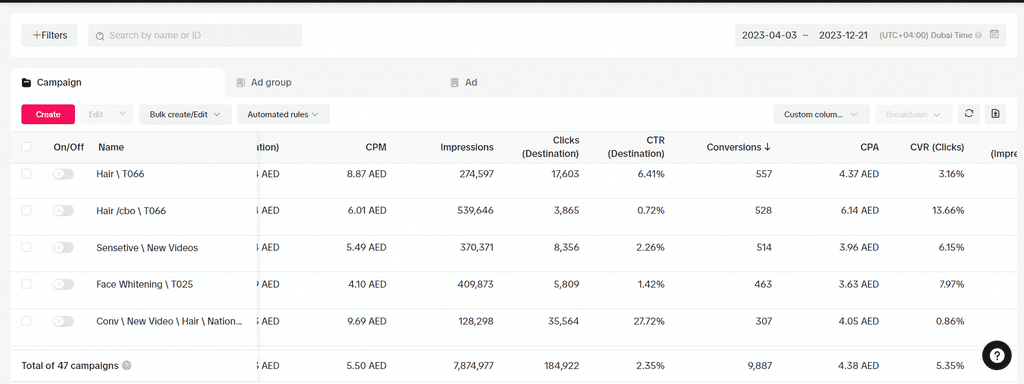Open campaign Sensetive \ New Videos
1024x384 pixels.
point(147,248)
